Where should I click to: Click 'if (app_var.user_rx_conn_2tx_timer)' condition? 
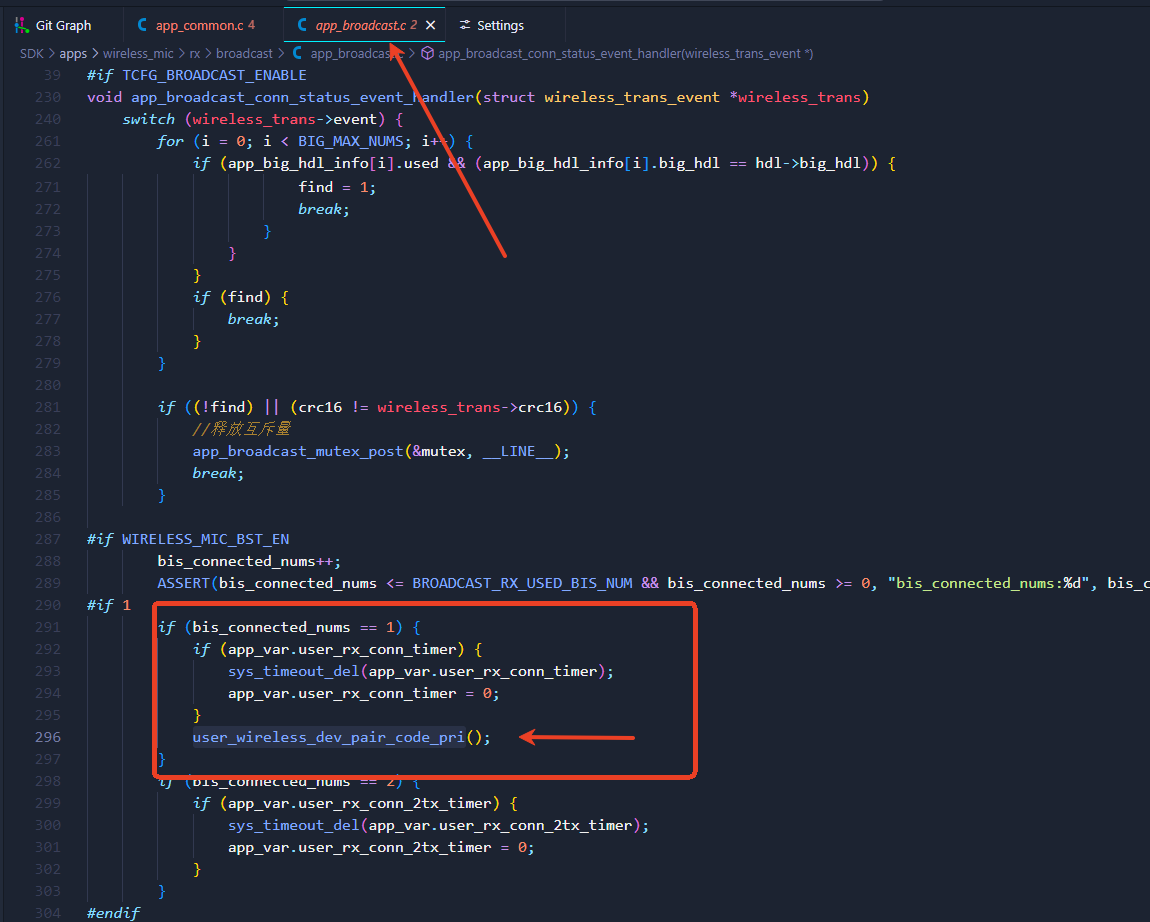355,804
